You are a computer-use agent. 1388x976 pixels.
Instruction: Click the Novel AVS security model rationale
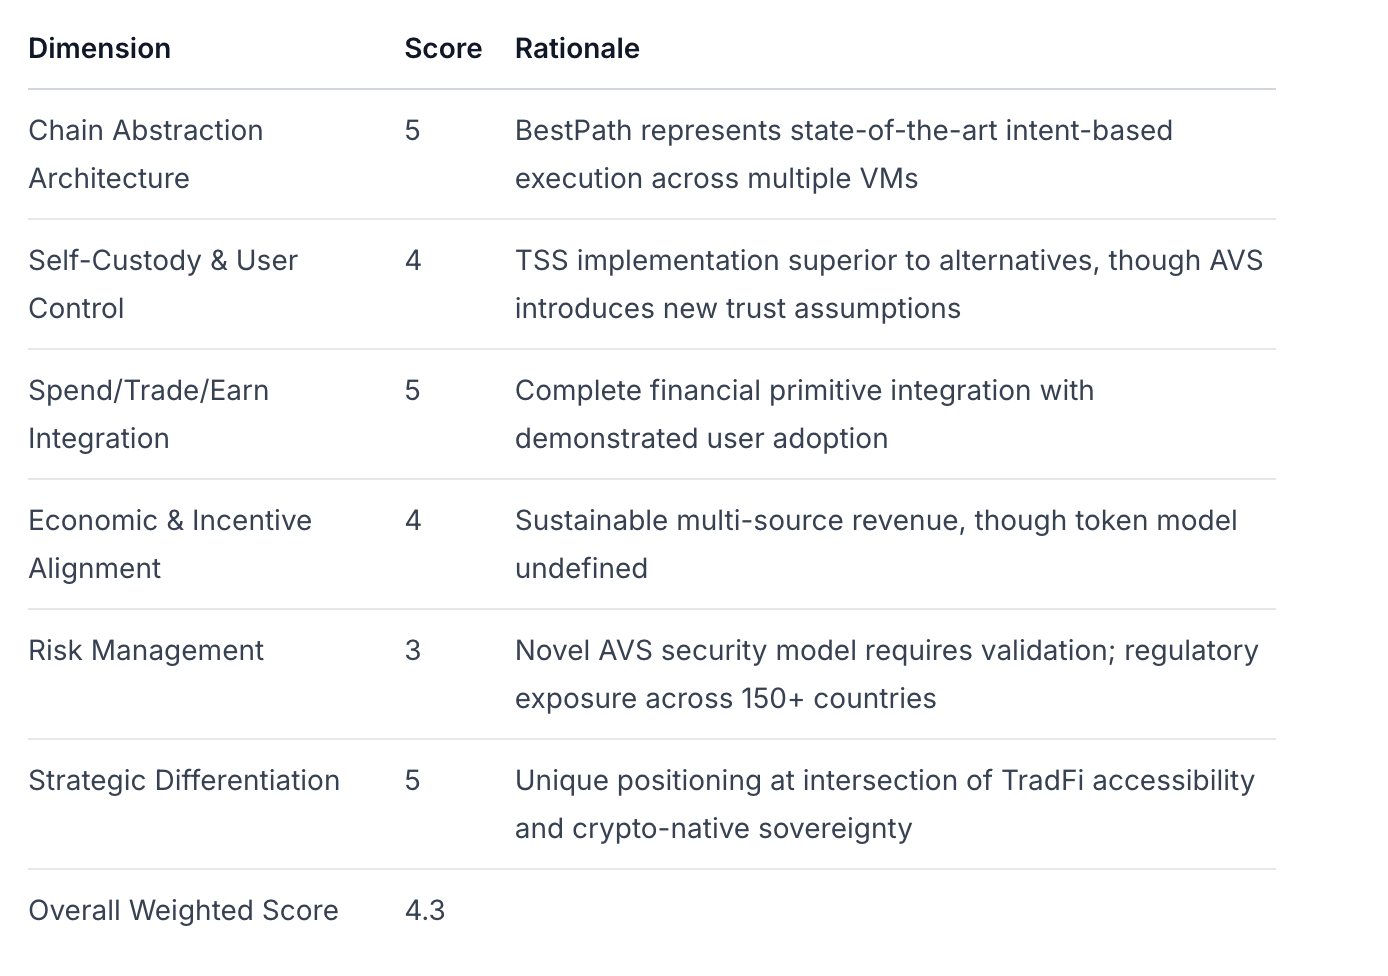(x=886, y=674)
